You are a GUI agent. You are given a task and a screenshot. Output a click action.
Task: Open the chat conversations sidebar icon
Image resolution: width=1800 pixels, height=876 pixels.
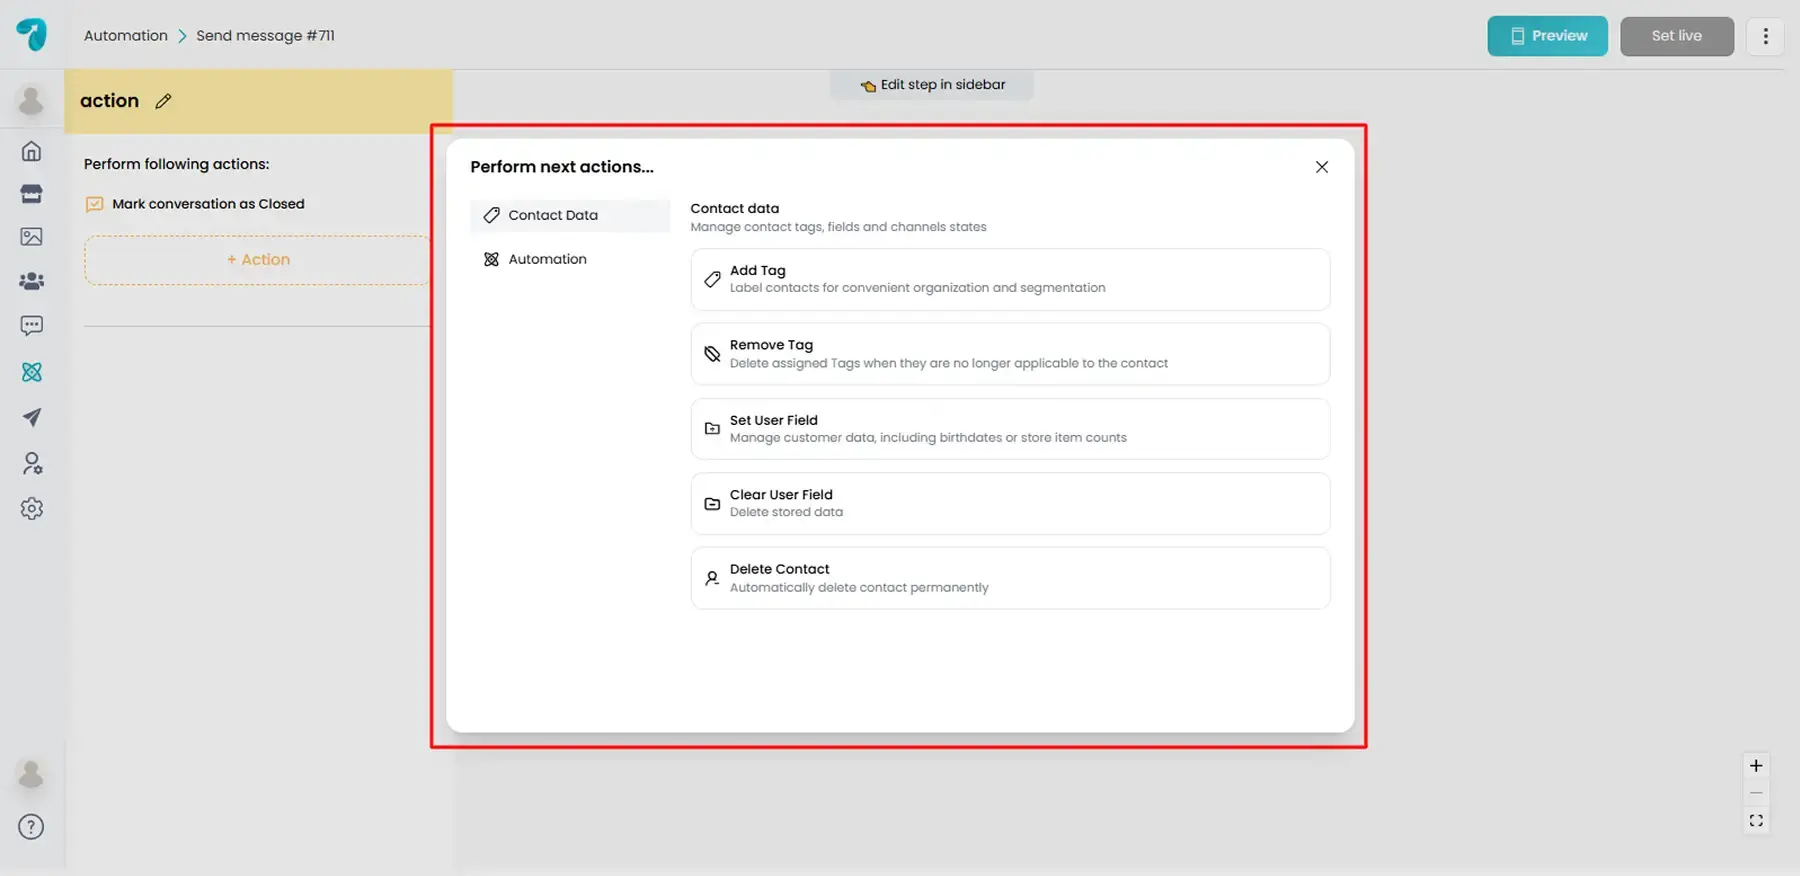pos(32,326)
